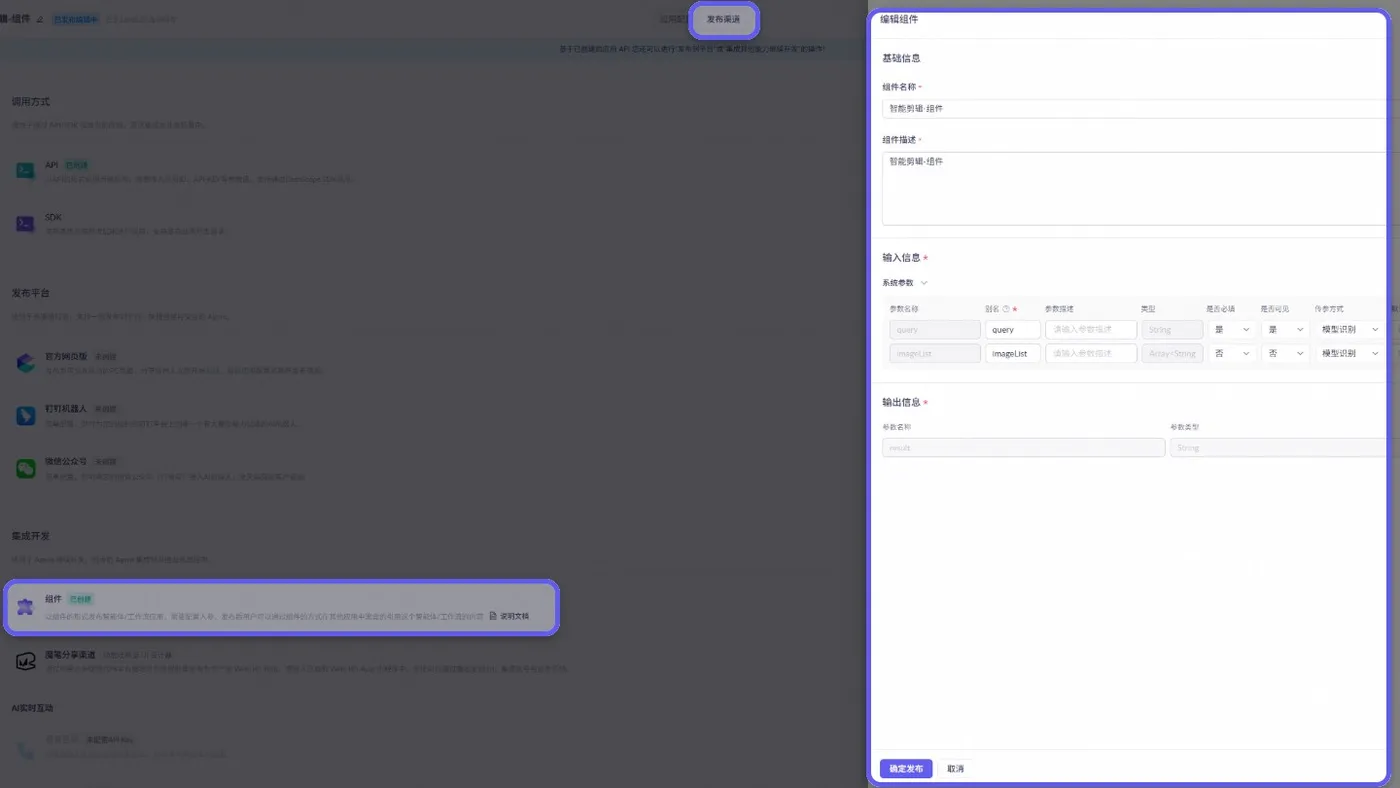
Task: Open 传参方式 dropdown in query row
Action: [x=1350, y=329]
